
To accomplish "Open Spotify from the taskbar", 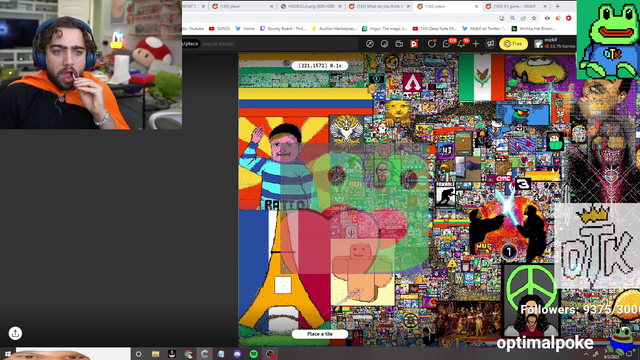I will 253,354.
